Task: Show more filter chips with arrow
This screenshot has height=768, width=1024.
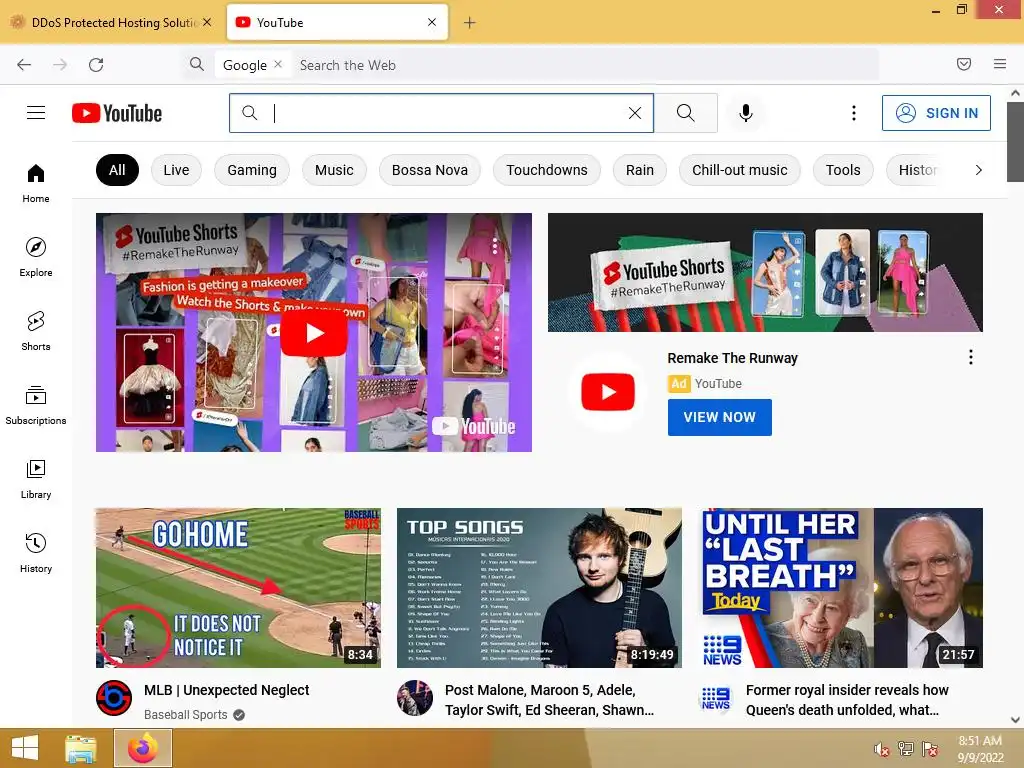Action: tap(978, 170)
